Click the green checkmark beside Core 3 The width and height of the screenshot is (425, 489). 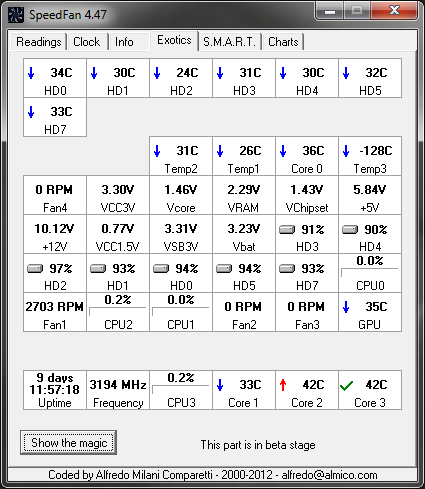[x=346, y=386]
